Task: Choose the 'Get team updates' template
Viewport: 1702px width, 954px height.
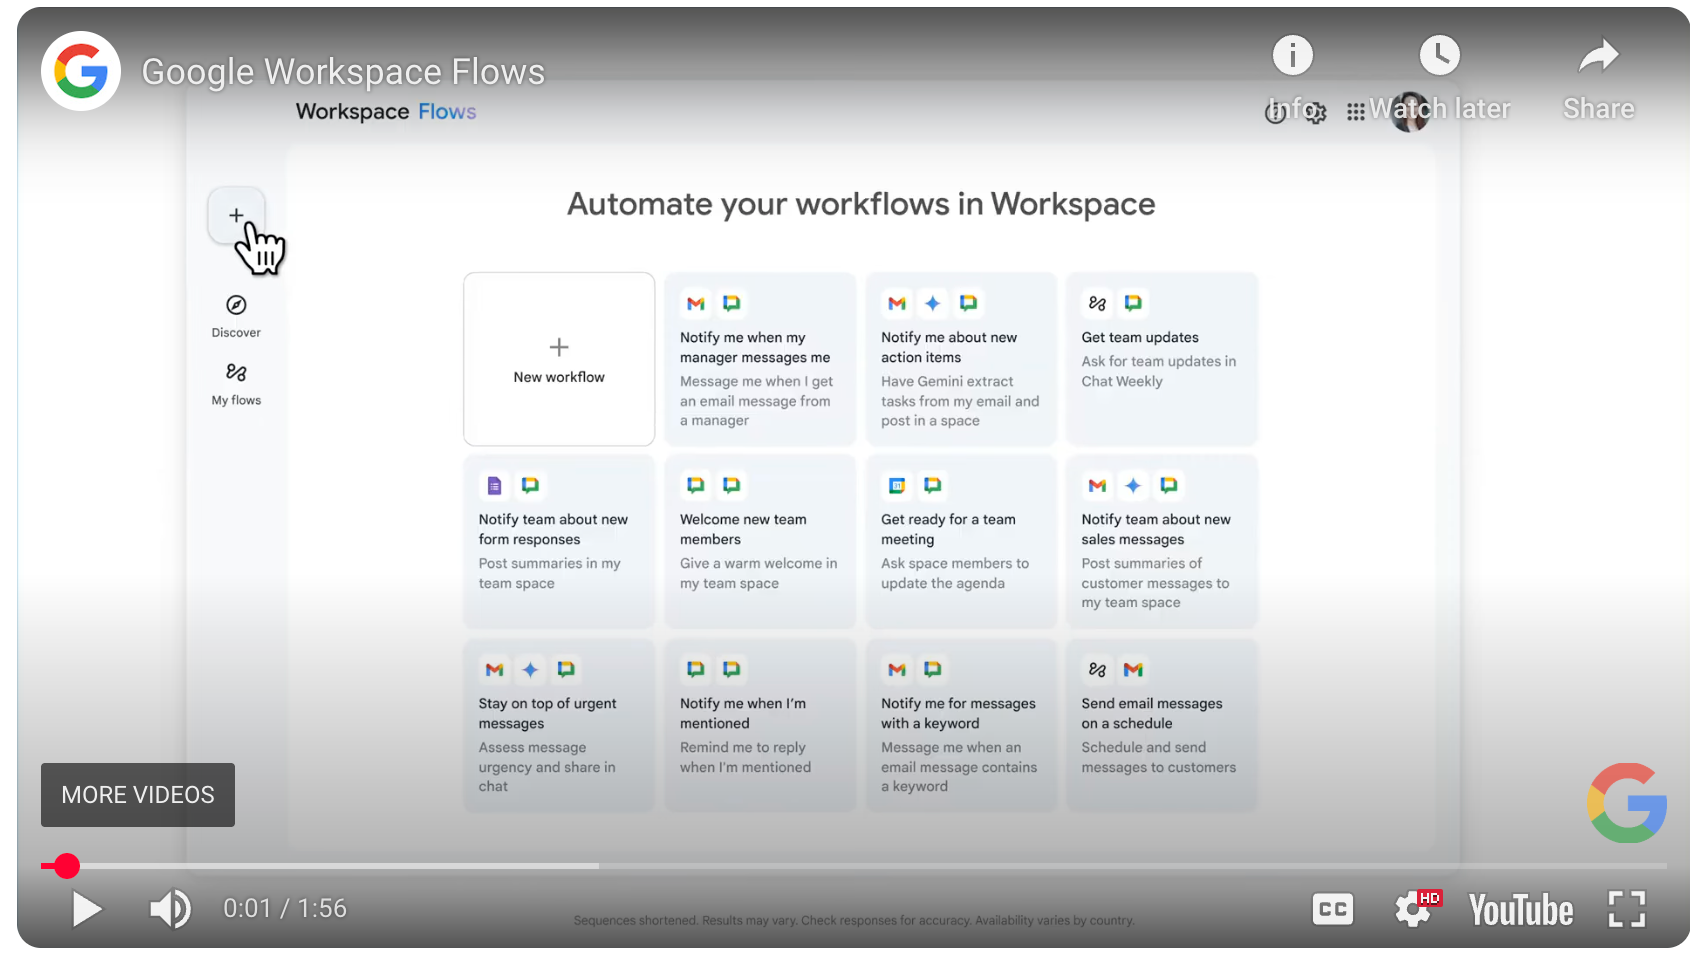Action: 1162,359
